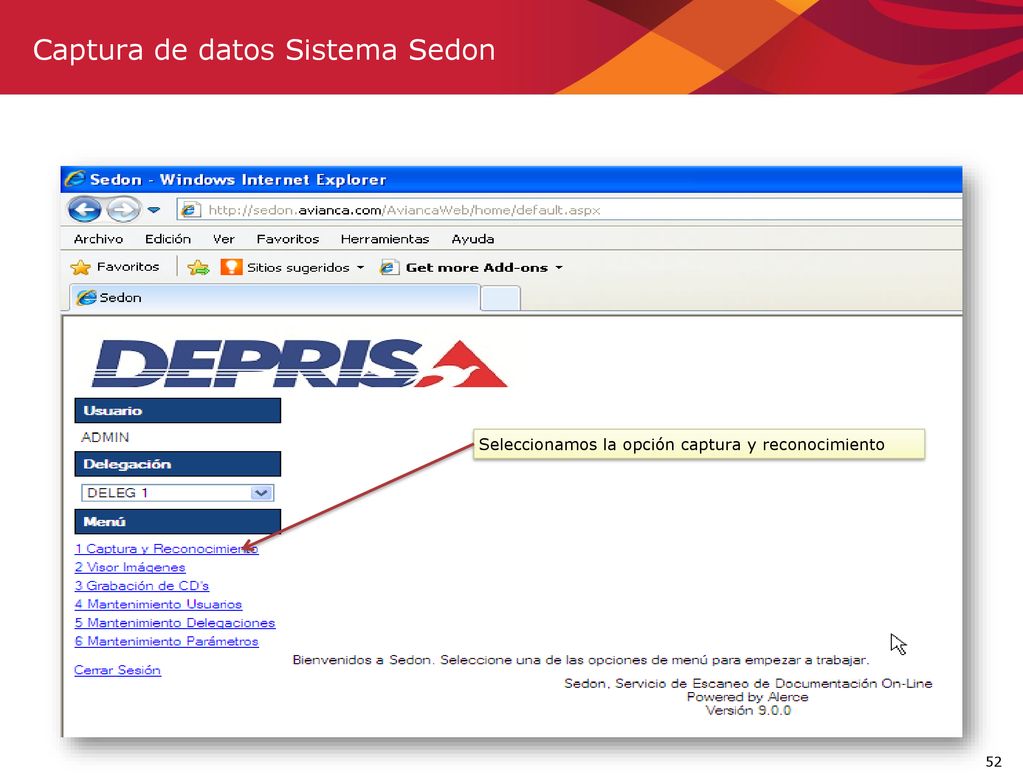Screen dimensions: 1023x783
Task: Click the browser Back arrow button
Action: pyautogui.click(x=84, y=210)
